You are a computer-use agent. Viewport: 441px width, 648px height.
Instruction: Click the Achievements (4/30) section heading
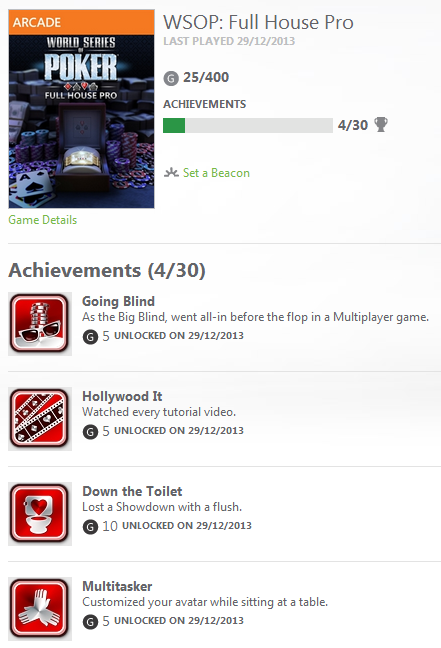(x=107, y=270)
